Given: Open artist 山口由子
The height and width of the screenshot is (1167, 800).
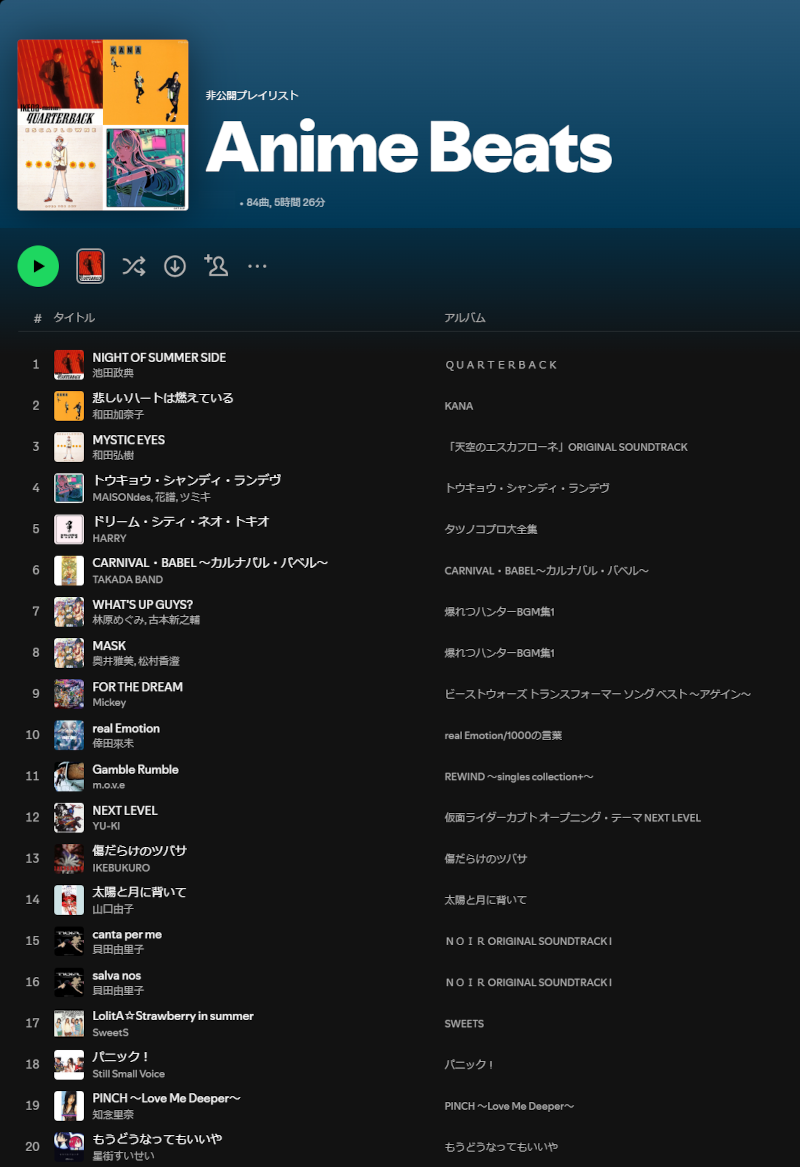Looking at the screenshot, I should point(113,909).
